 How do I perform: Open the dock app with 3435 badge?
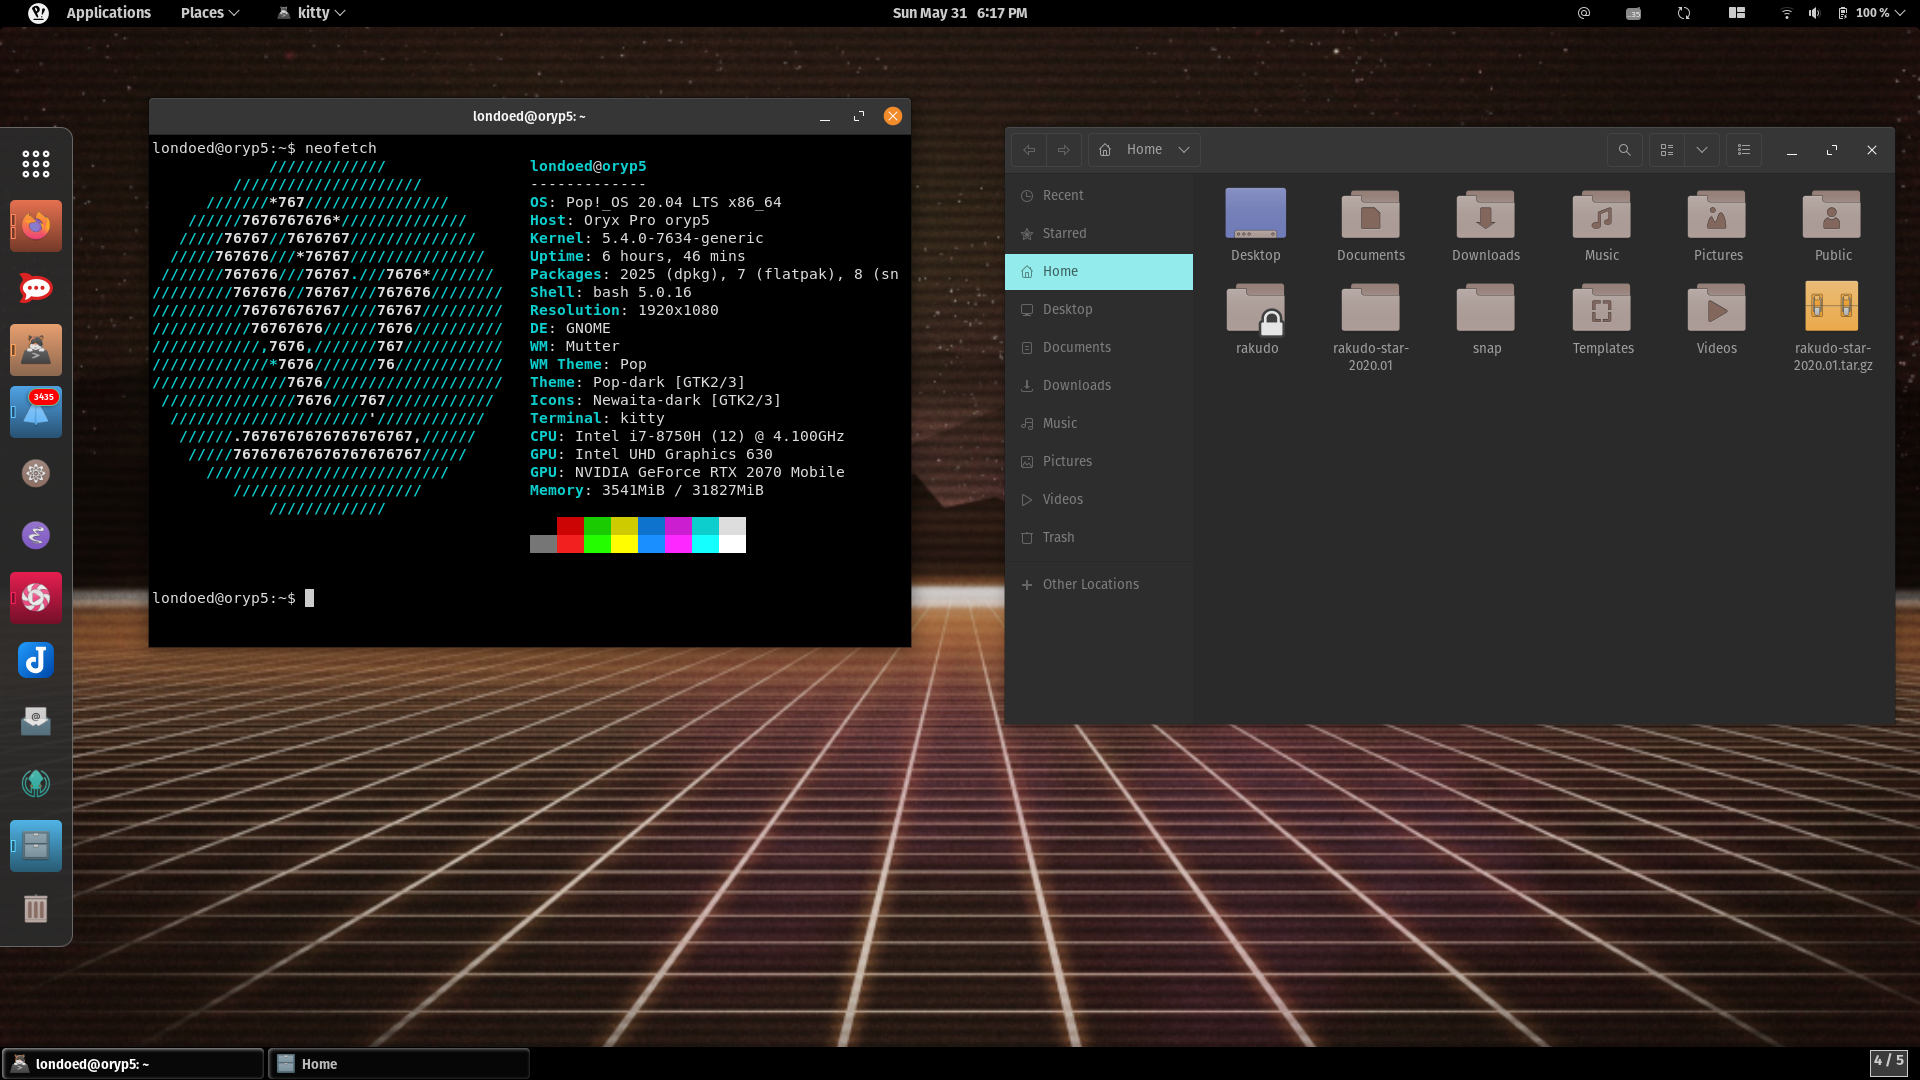click(36, 412)
